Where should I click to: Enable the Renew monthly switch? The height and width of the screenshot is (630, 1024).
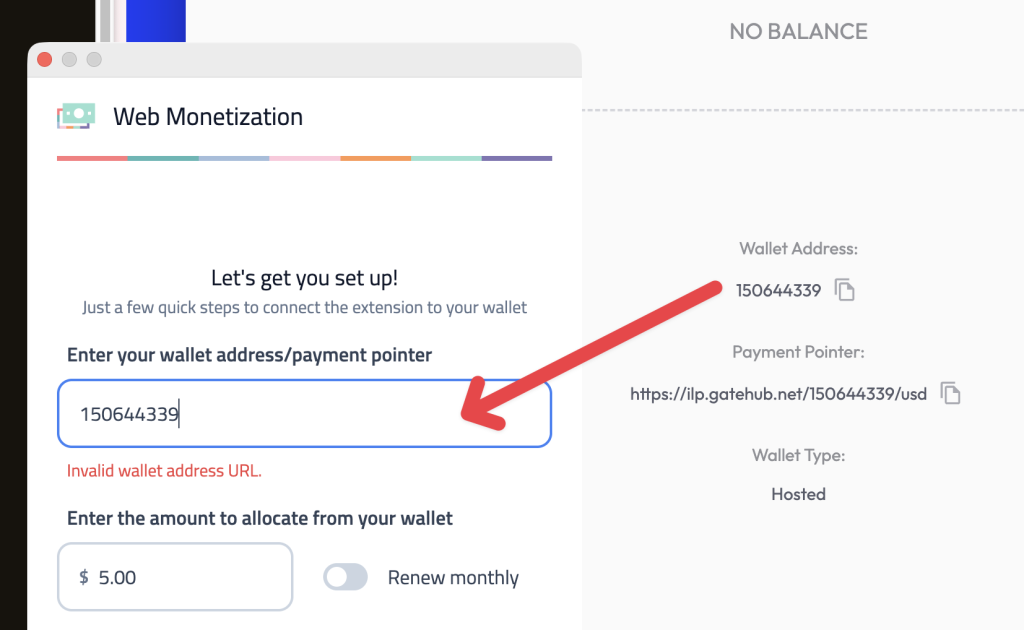pyautogui.click(x=345, y=577)
